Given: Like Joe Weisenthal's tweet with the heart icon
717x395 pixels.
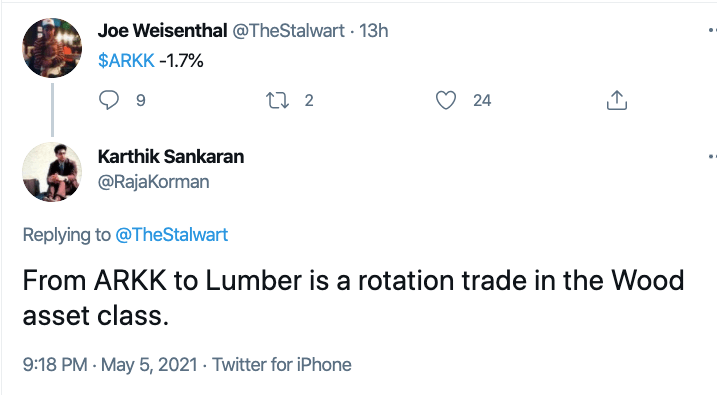Looking at the screenshot, I should (x=446, y=100).
